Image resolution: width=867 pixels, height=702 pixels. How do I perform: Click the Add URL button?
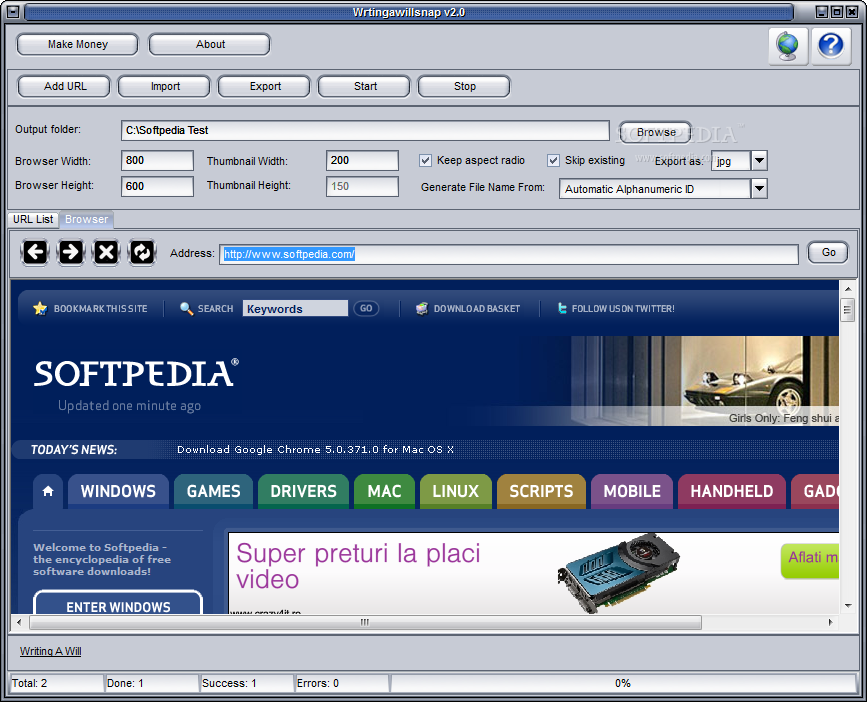pyautogui.click(x=65, y=86)
